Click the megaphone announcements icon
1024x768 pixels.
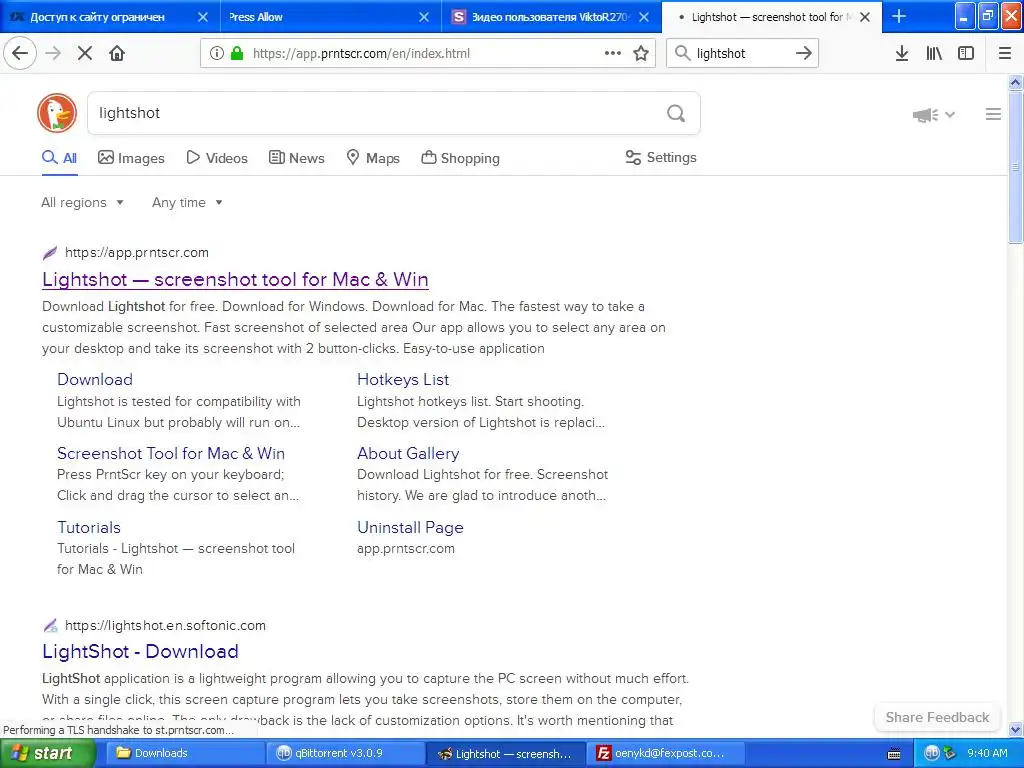[925, 115]
